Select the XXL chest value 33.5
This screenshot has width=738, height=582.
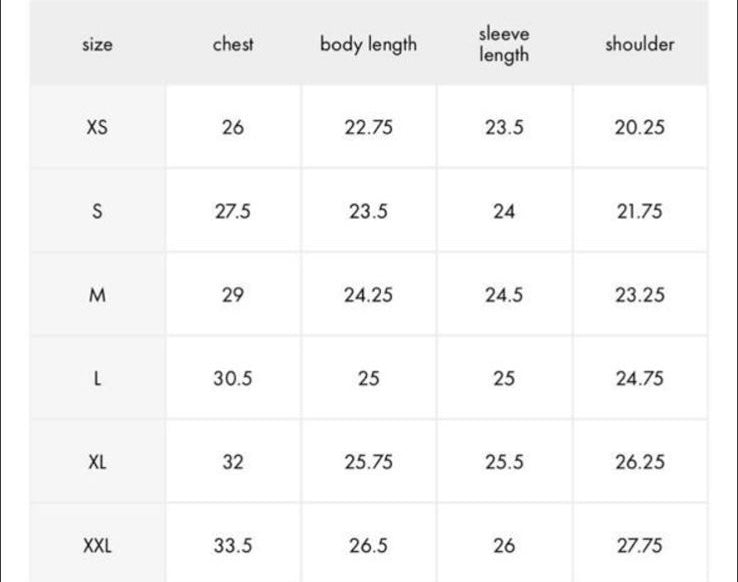[x=233, y=546]
